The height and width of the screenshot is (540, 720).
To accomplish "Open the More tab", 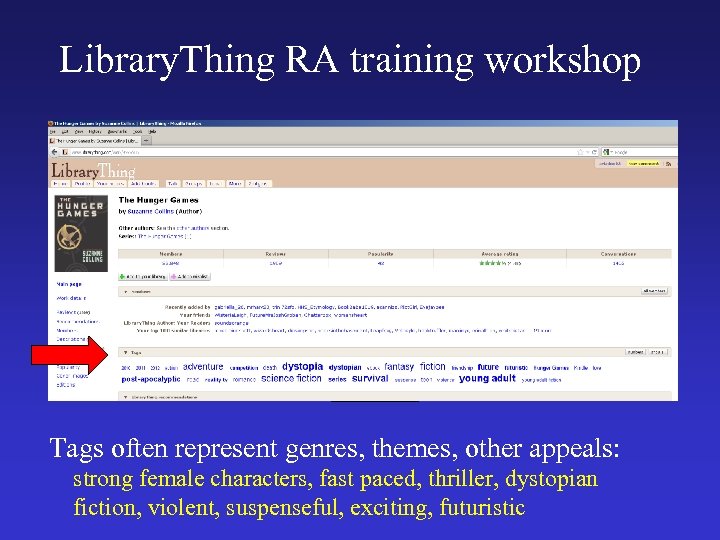I will [x=235, y=184].
